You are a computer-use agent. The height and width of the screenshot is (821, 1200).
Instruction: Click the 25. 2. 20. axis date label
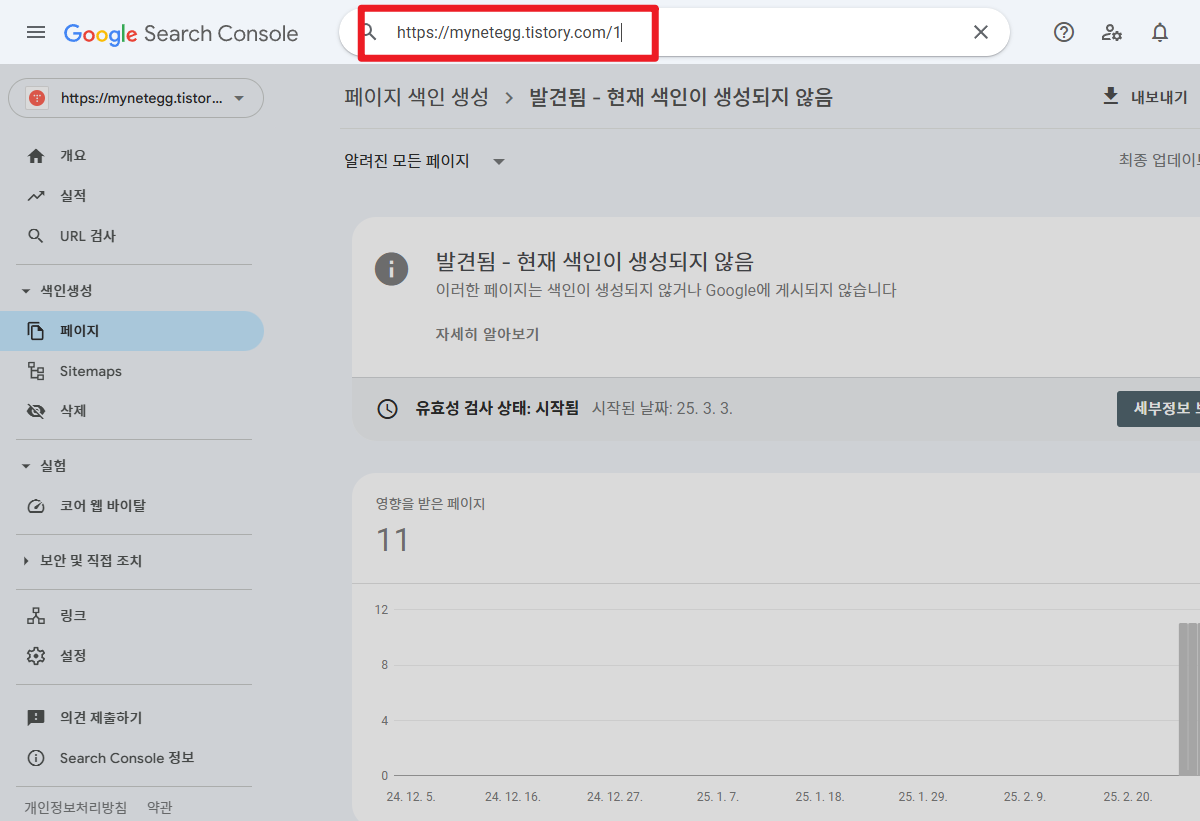(x=1129, y=797)
